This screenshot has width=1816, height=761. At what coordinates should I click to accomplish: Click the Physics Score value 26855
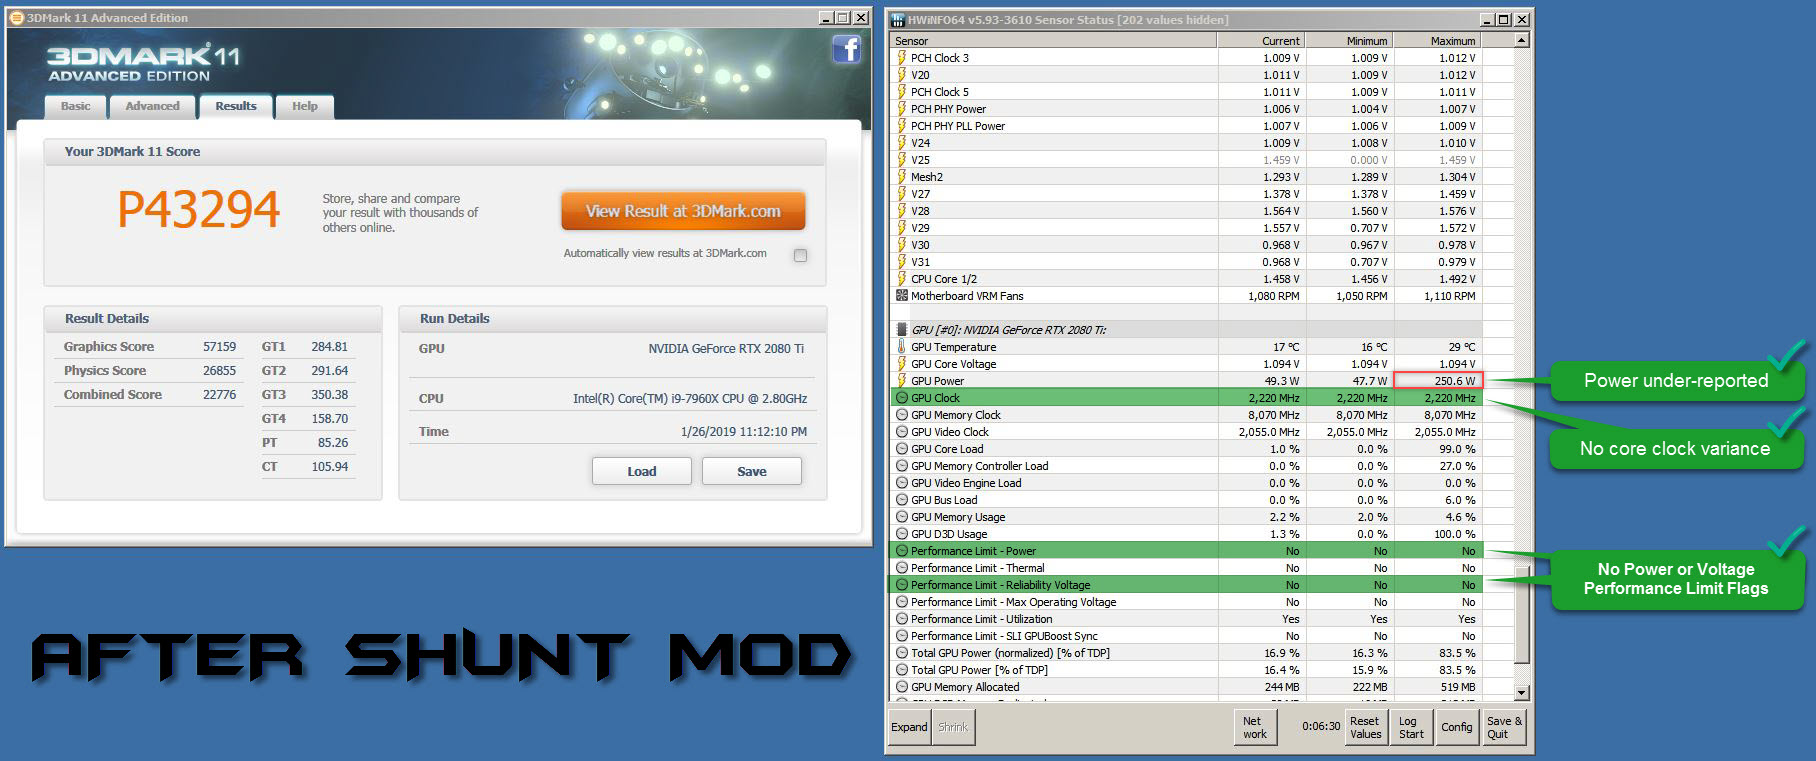click(220, 371)
